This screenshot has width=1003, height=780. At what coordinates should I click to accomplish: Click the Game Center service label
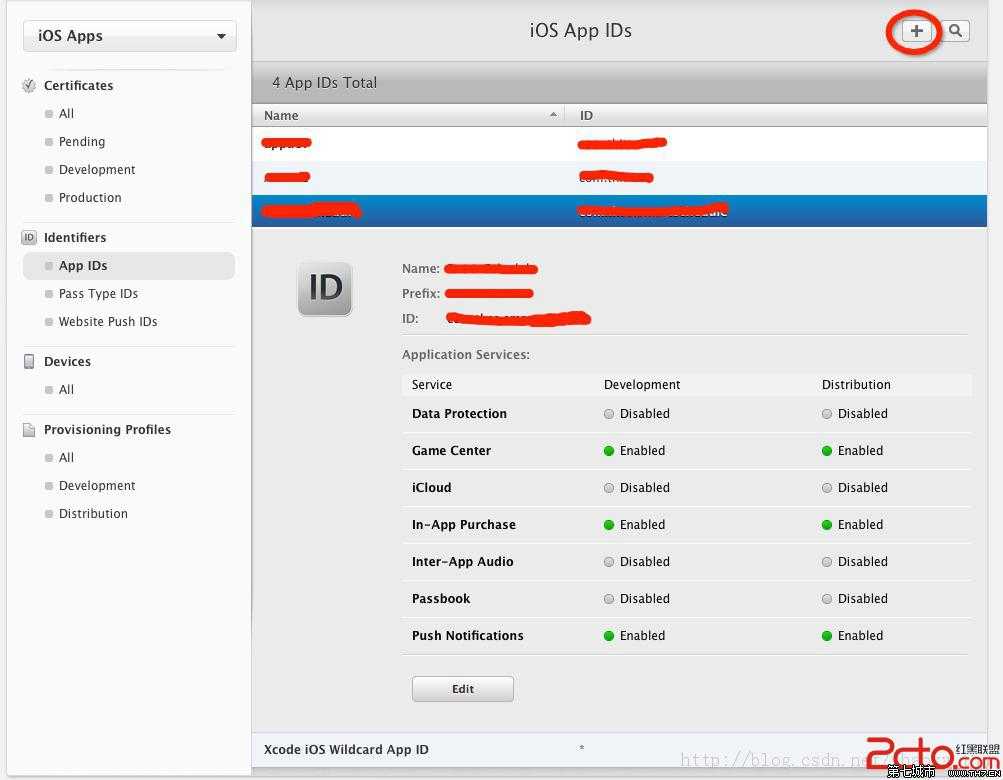tap(451, 451)
